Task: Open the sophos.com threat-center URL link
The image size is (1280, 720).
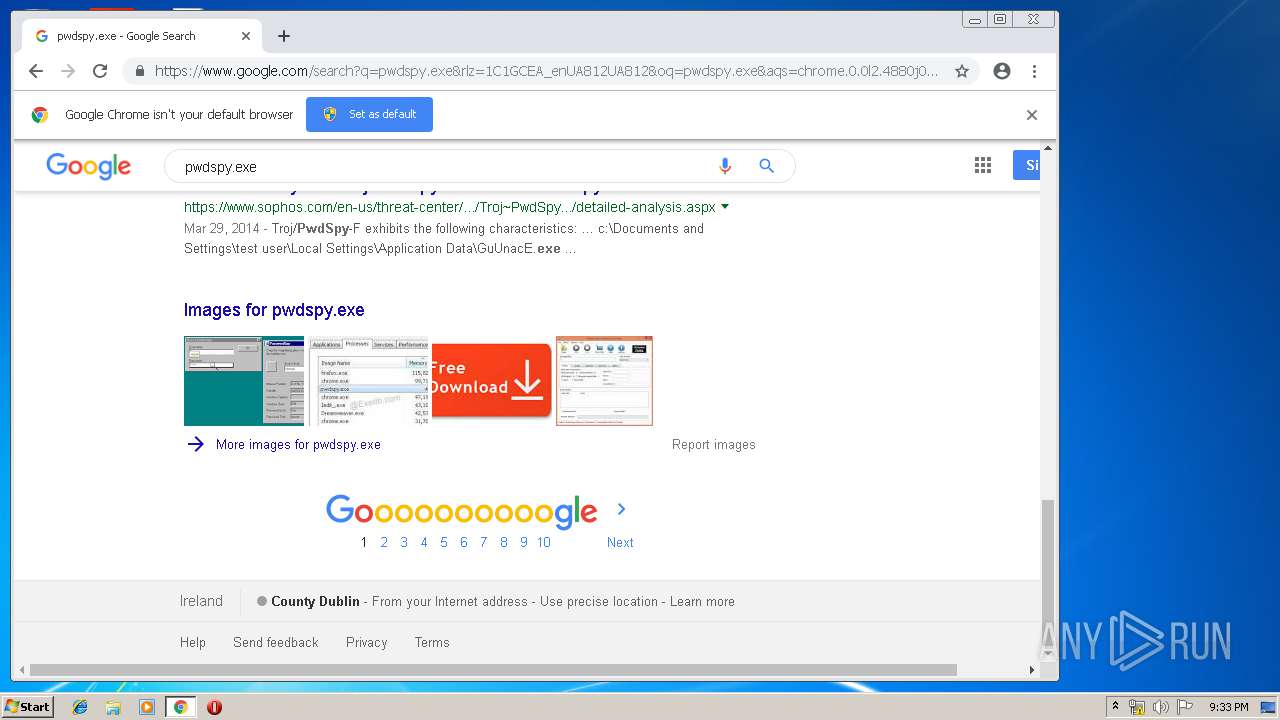Action: [449, 207]
